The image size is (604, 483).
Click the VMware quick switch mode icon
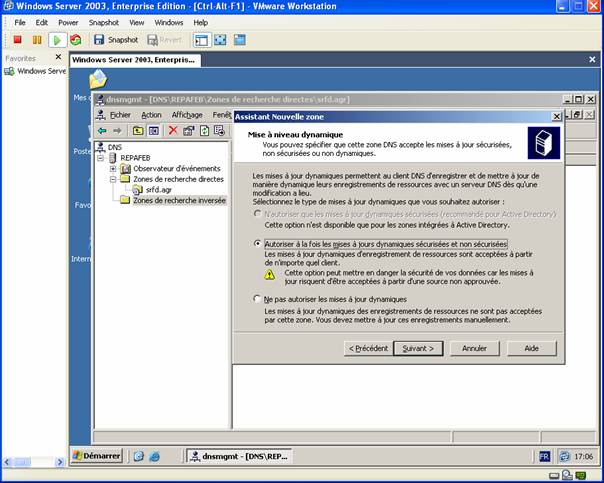tap(240, 40)
